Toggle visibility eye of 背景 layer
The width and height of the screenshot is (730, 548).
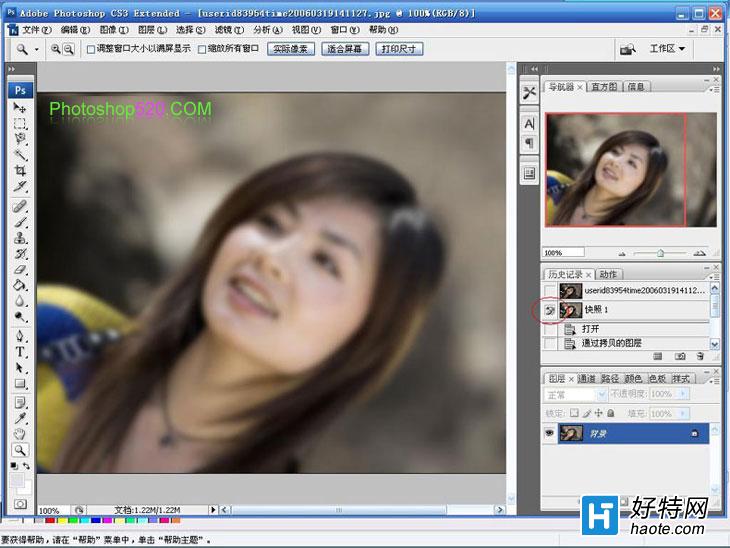point(550,433)
